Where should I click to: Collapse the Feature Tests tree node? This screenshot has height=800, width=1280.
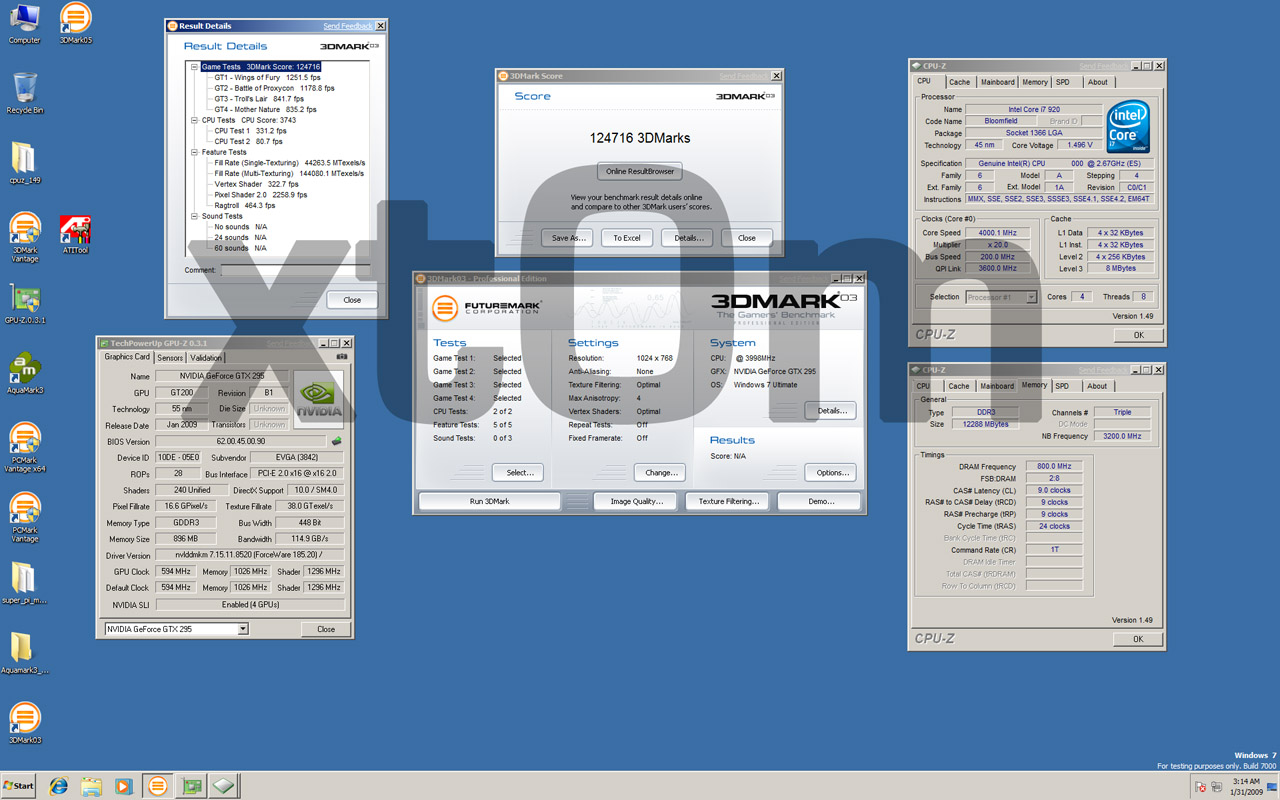195,152
